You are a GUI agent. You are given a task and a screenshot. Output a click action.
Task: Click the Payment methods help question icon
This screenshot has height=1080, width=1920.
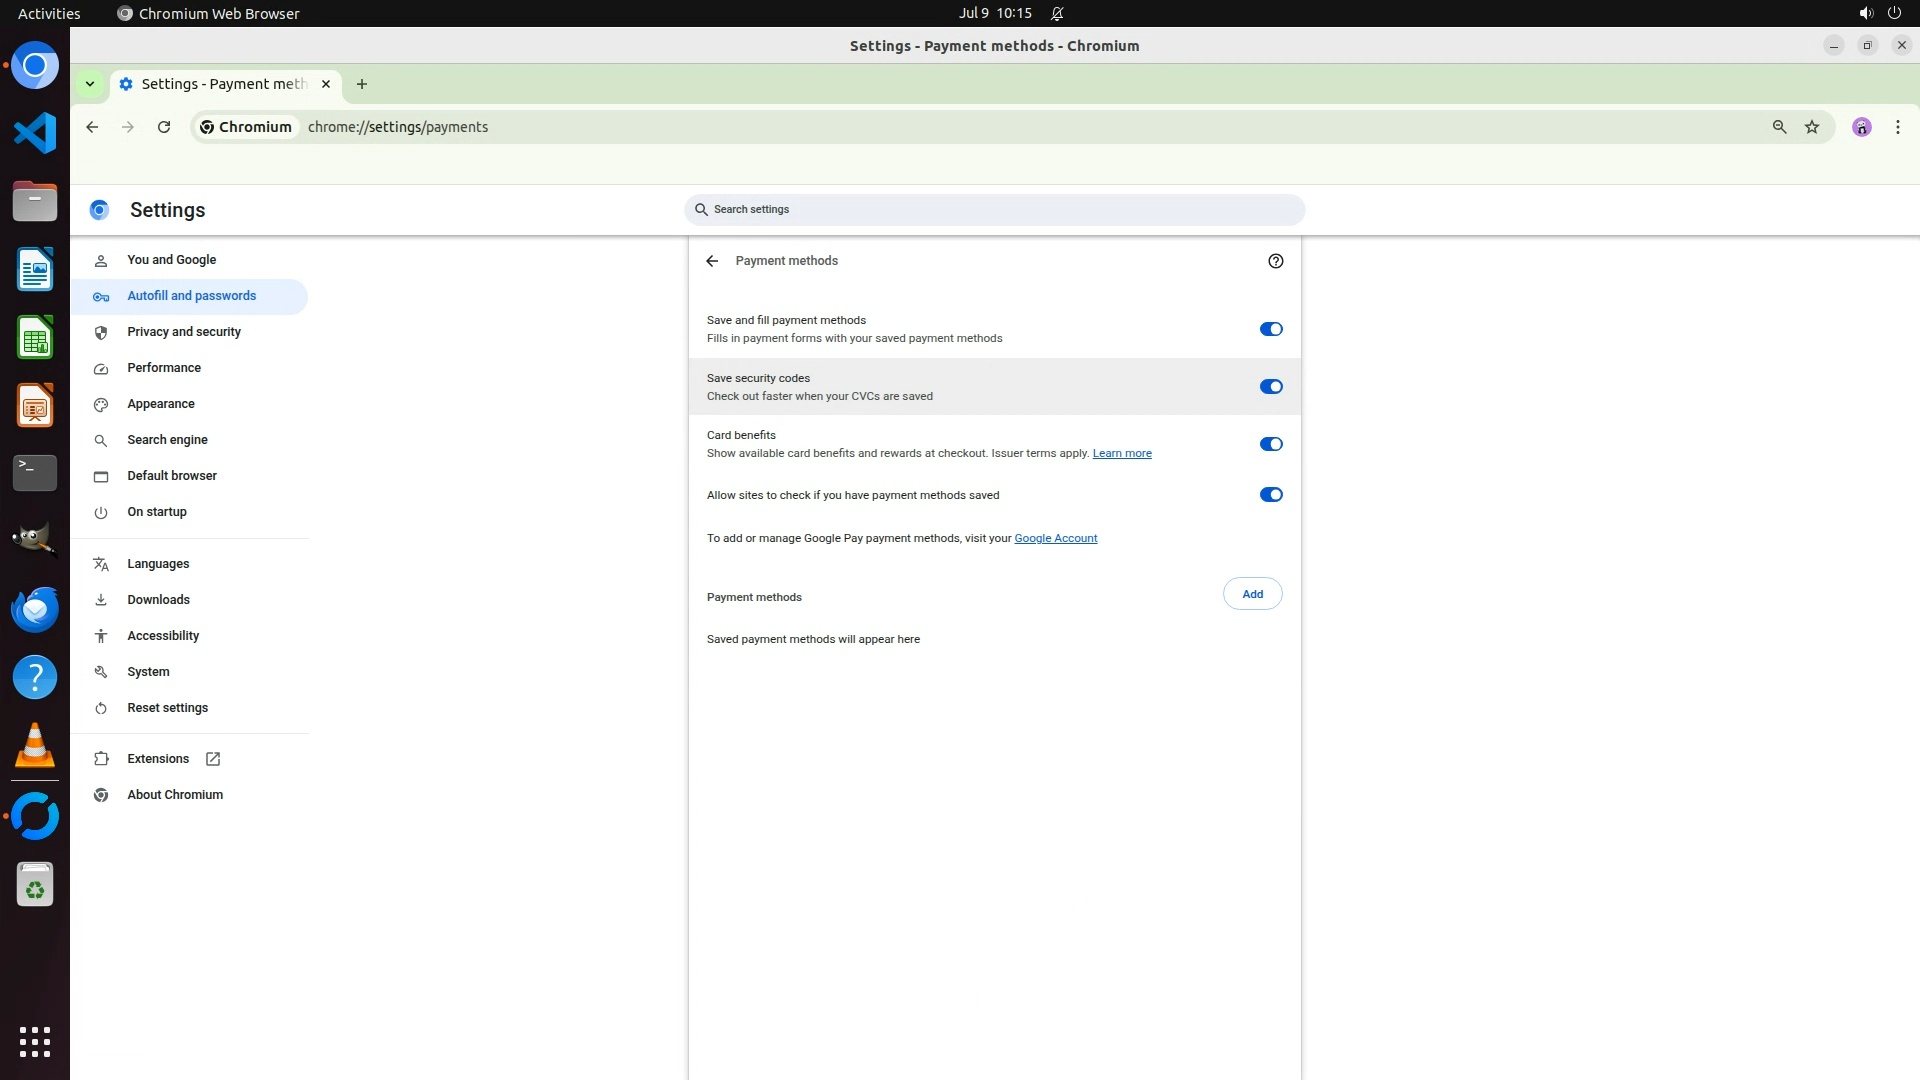pyautogui.click(x=1275, y=261)
